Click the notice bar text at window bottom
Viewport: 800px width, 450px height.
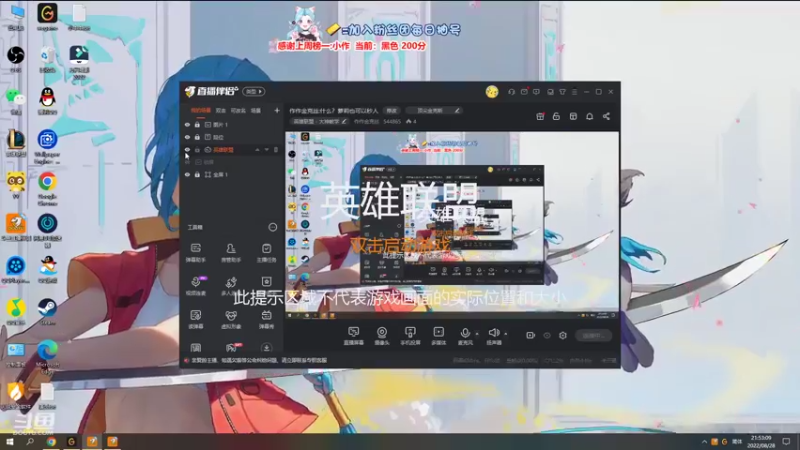tap(259, 360)
